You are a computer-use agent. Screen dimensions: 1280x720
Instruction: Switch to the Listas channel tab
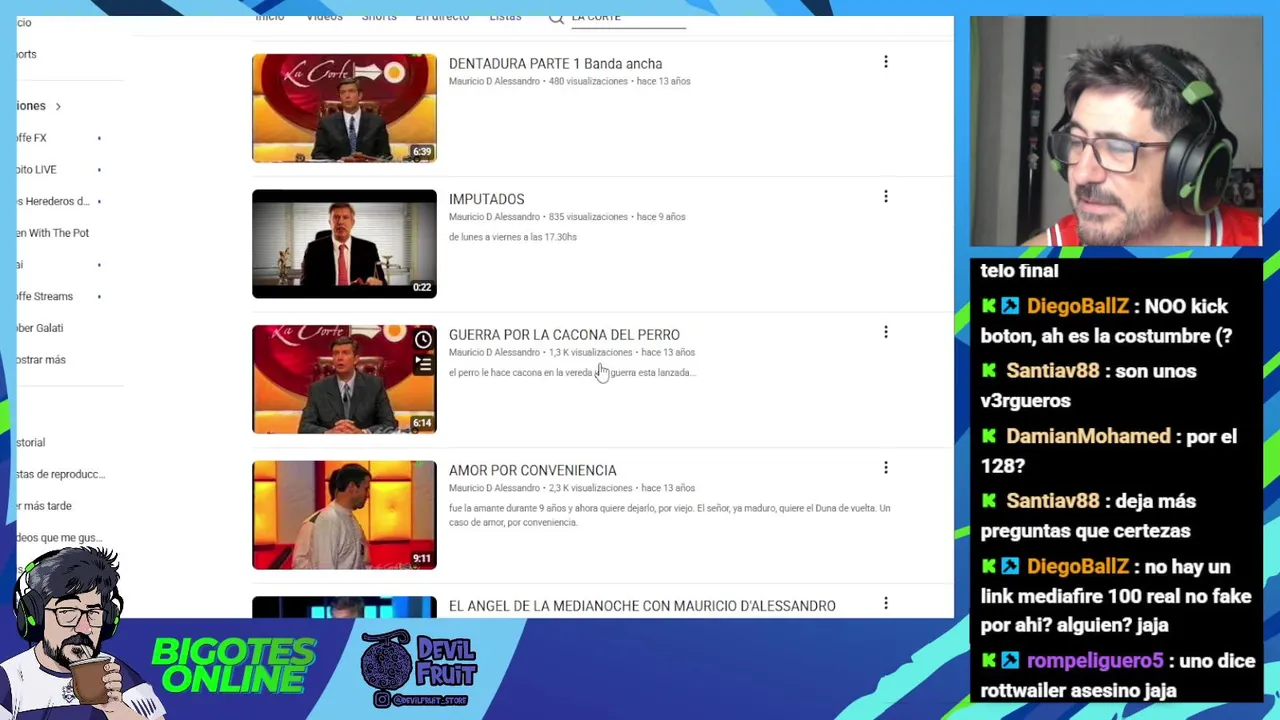pos(505,18)
